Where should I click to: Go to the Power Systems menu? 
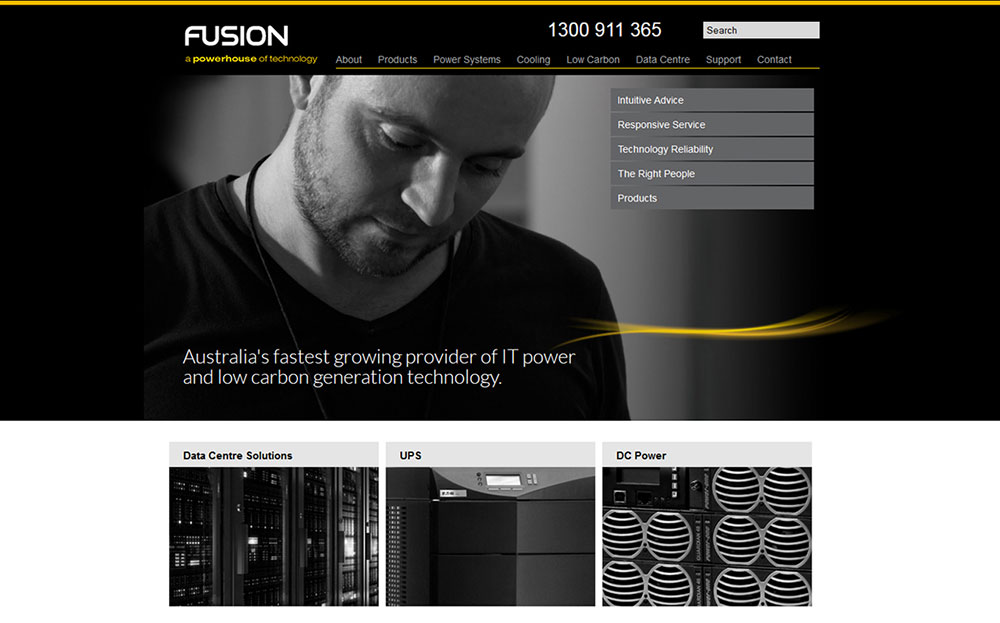click(x=467, y=60)
